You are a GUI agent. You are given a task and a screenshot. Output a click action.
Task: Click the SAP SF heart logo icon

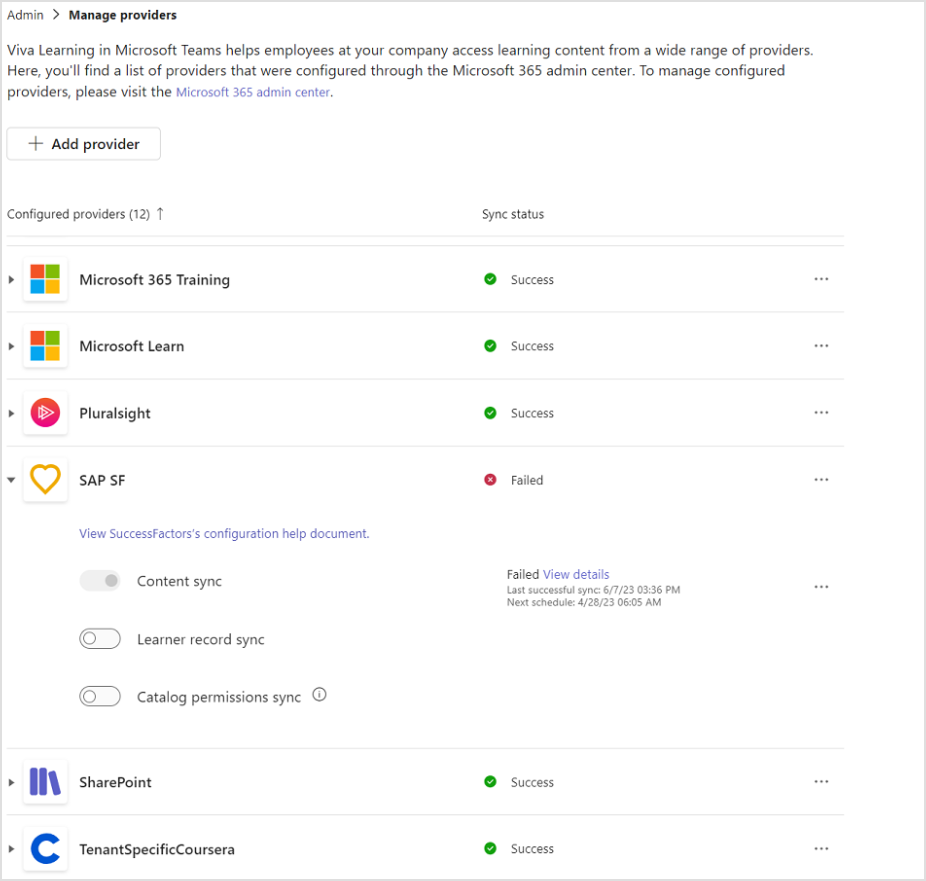point(45,479)
